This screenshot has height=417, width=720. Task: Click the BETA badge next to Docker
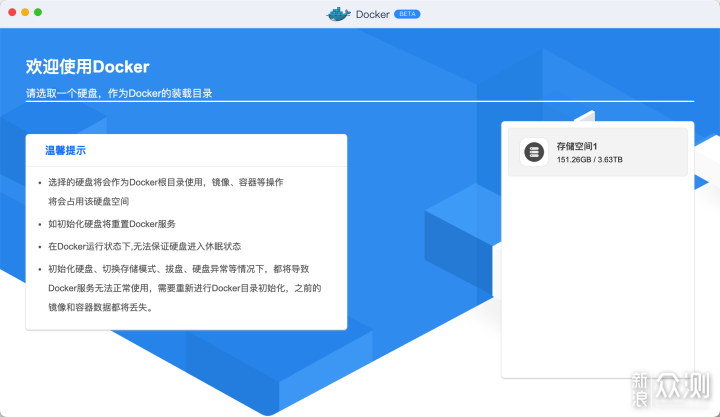click(x=407, y=14)
